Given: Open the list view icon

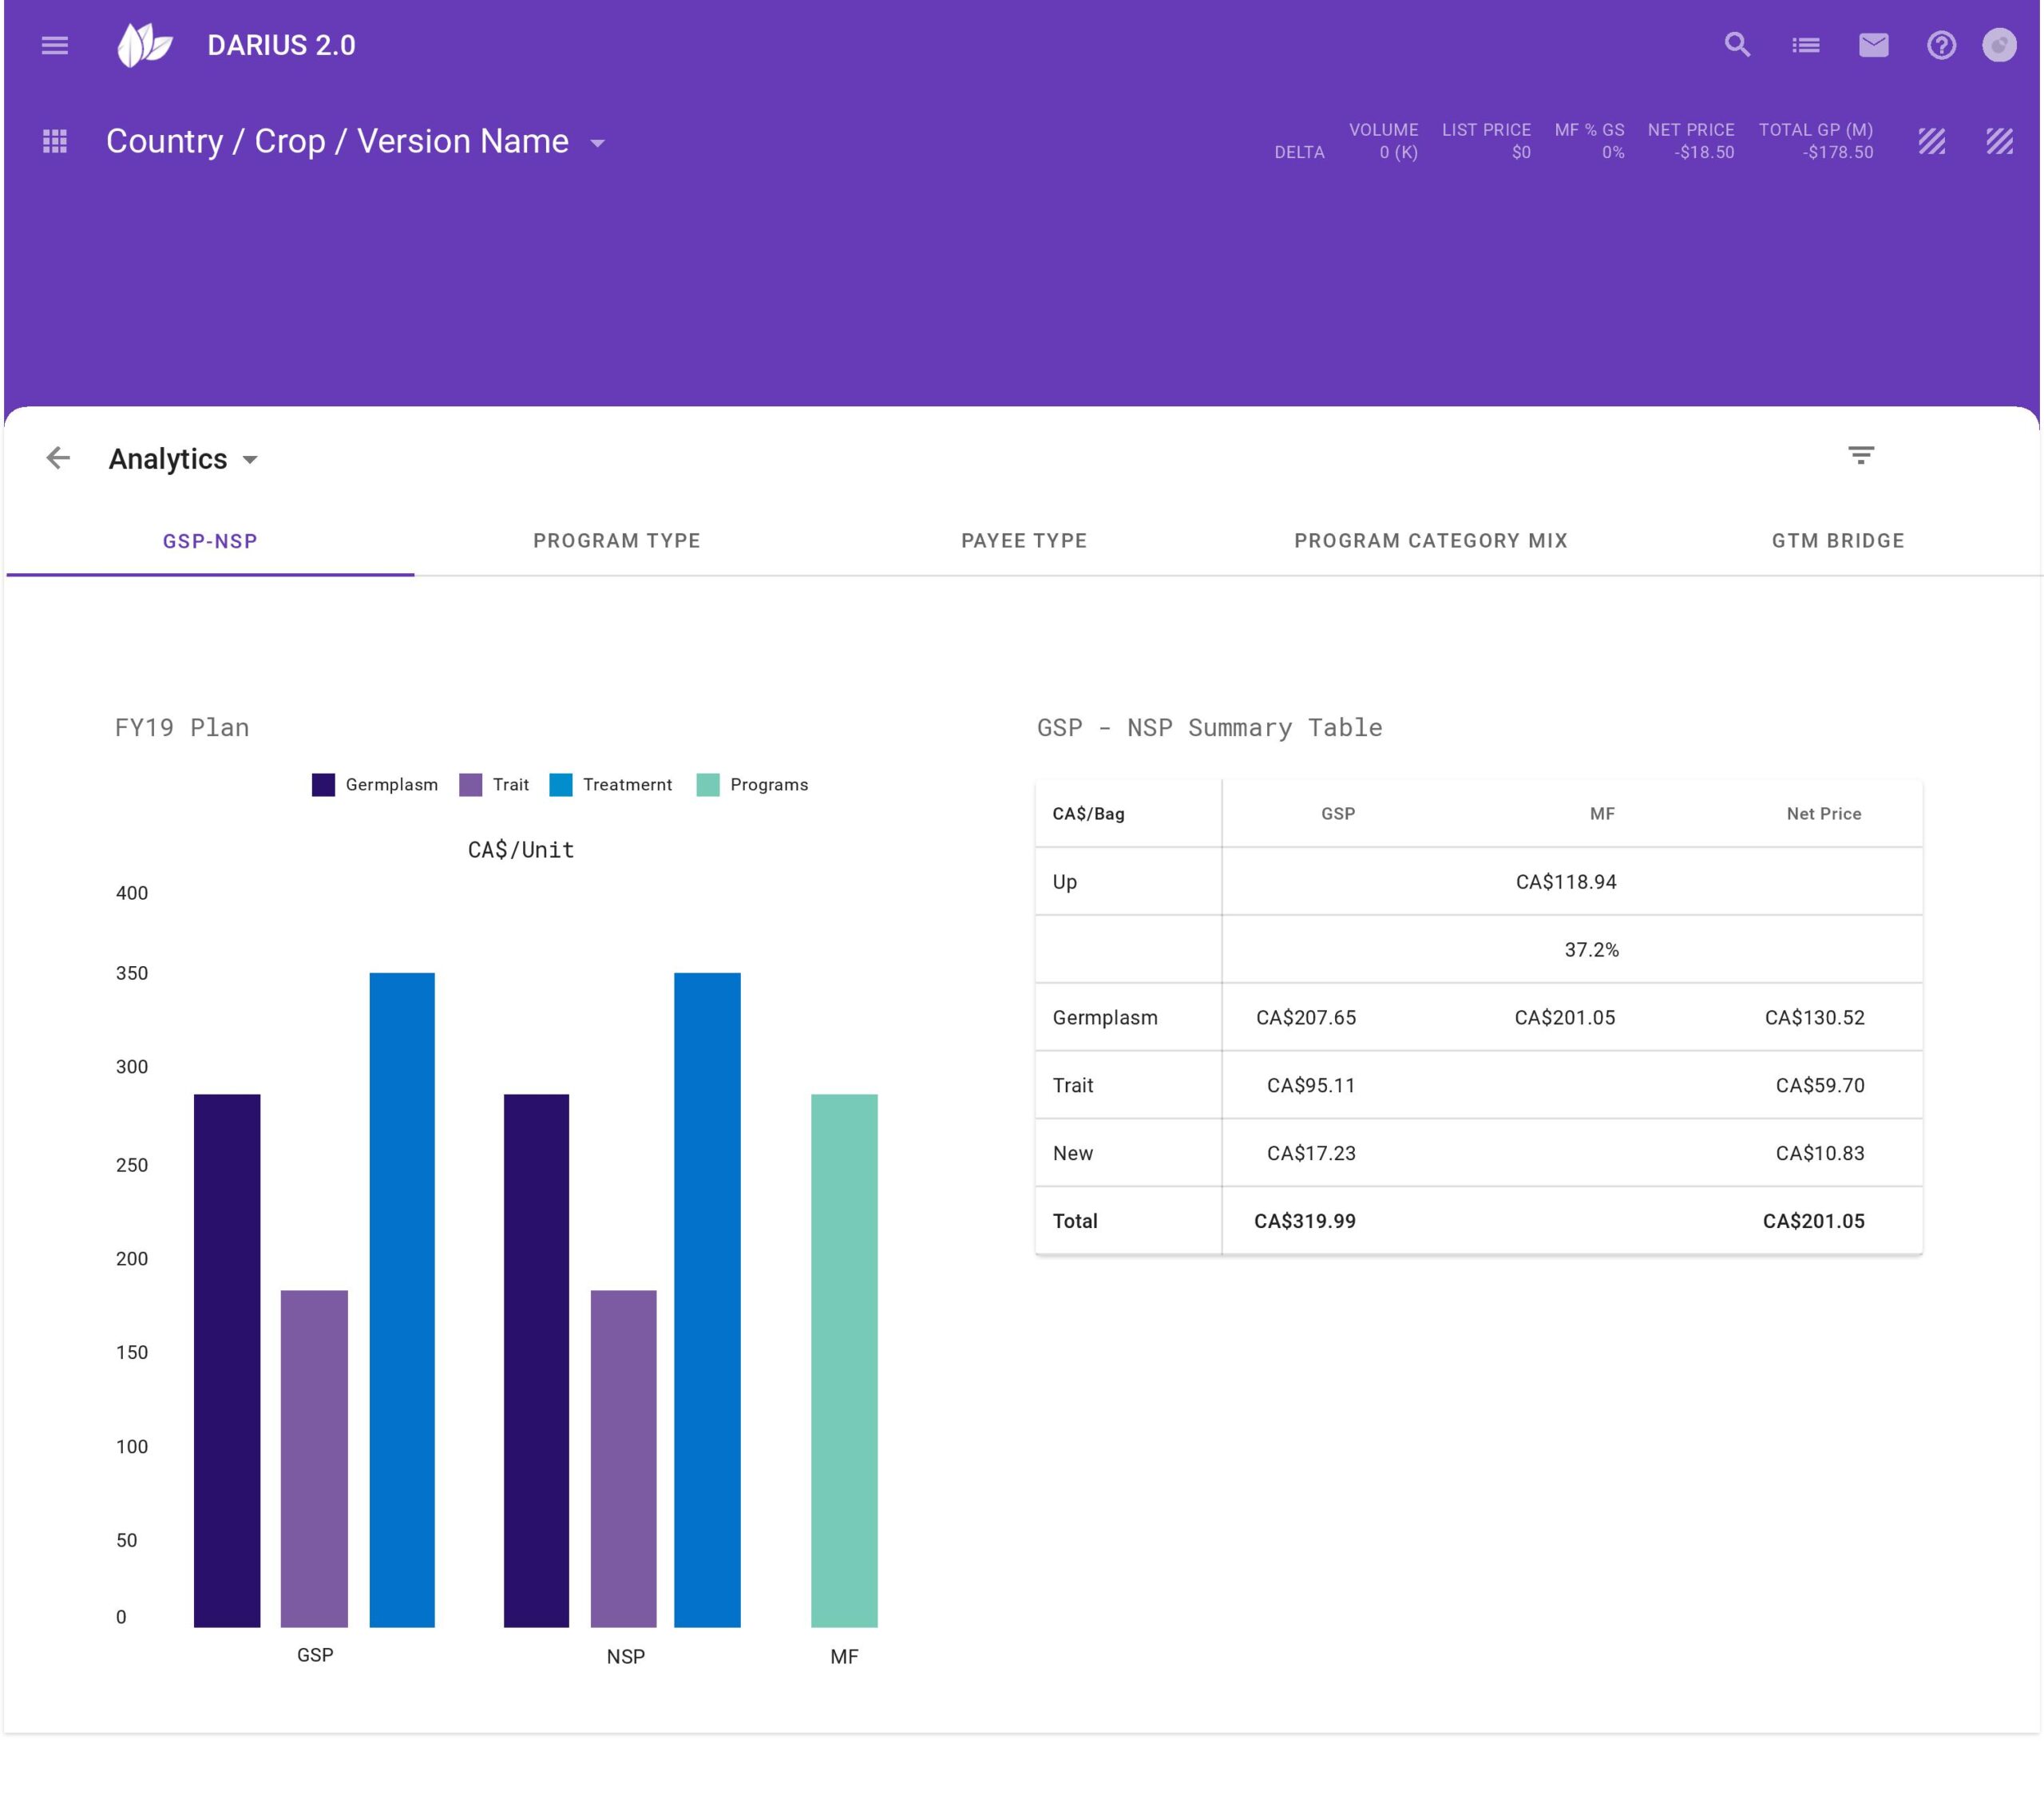Looking at the screenshot, I should (1805, 45).
